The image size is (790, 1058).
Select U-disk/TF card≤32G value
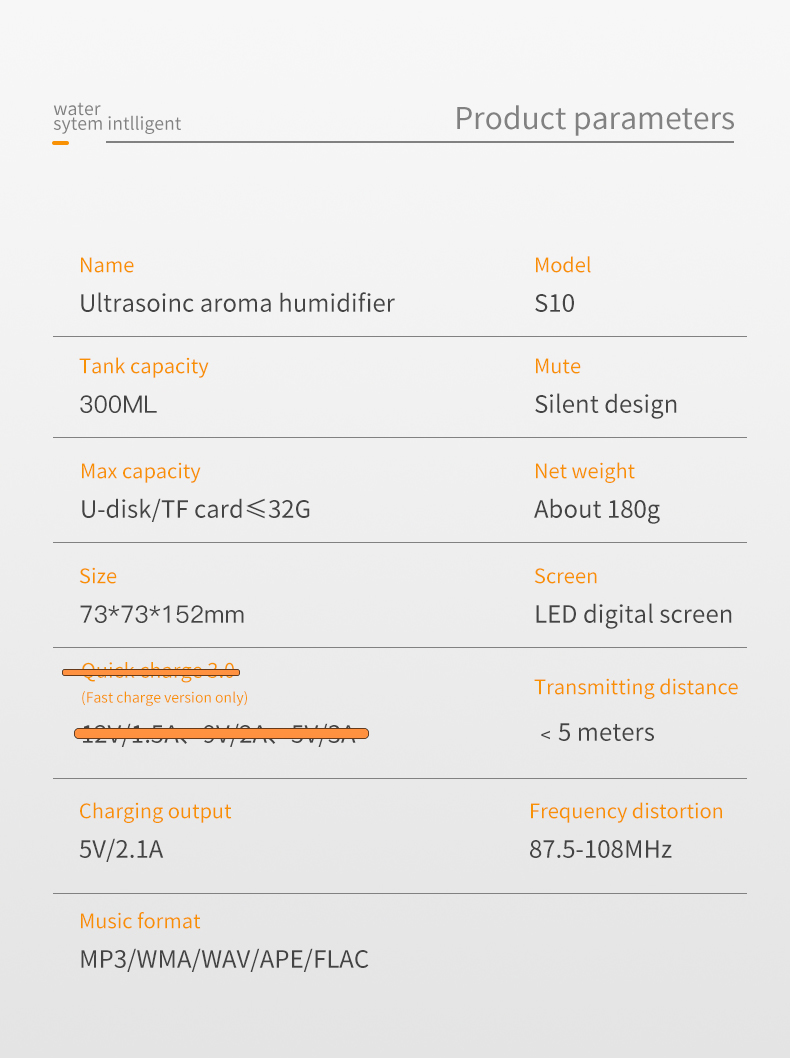[195, 509]
